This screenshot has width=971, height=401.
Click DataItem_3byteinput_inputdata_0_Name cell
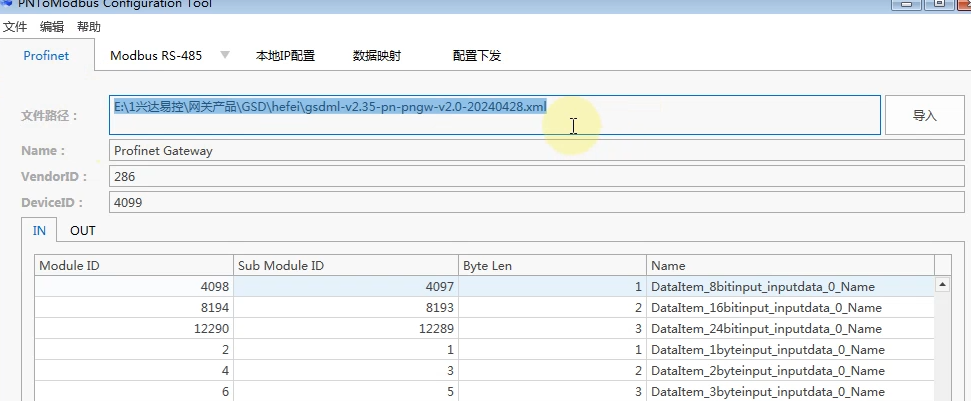pos(790,392)
